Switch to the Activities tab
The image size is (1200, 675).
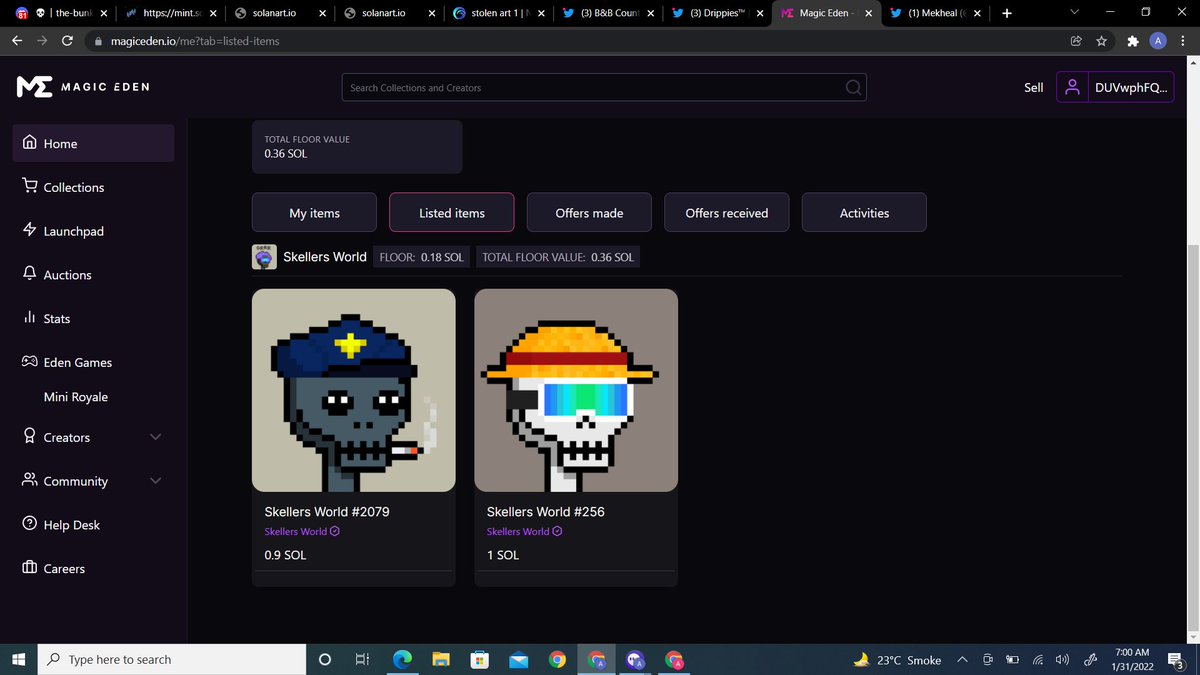[x=864, y=212]
